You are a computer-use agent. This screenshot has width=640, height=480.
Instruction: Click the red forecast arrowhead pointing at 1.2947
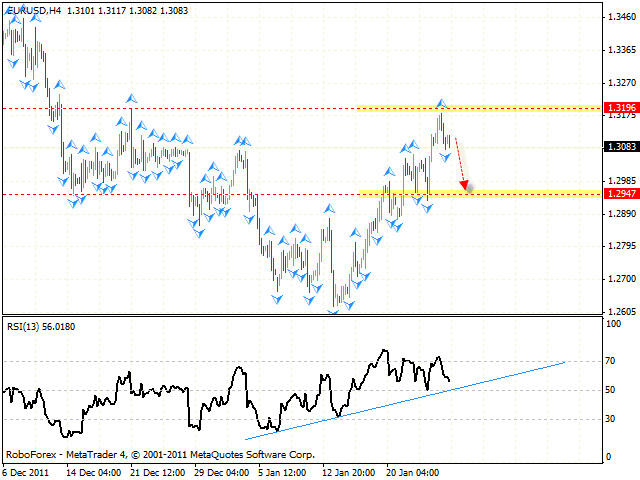pos(466,184)
